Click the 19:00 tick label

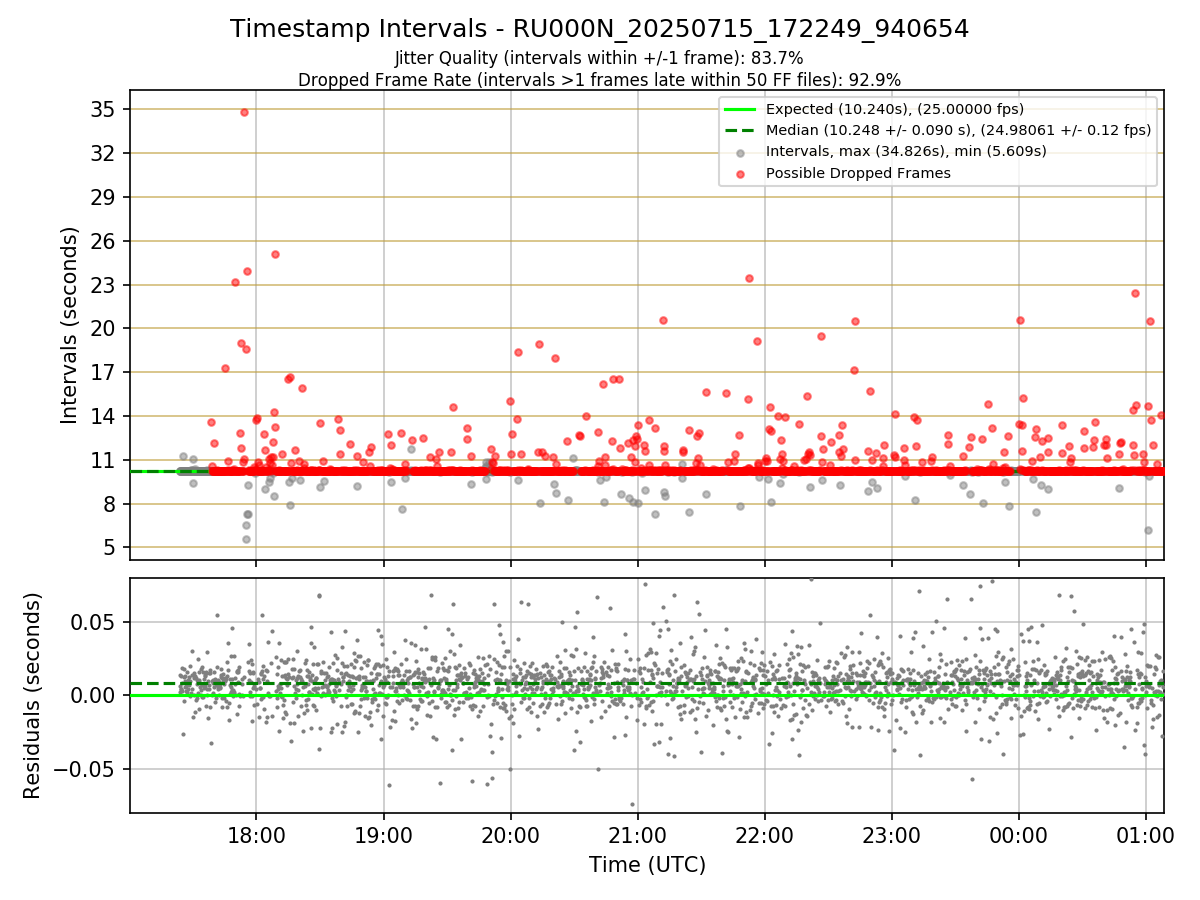[383, 834]
